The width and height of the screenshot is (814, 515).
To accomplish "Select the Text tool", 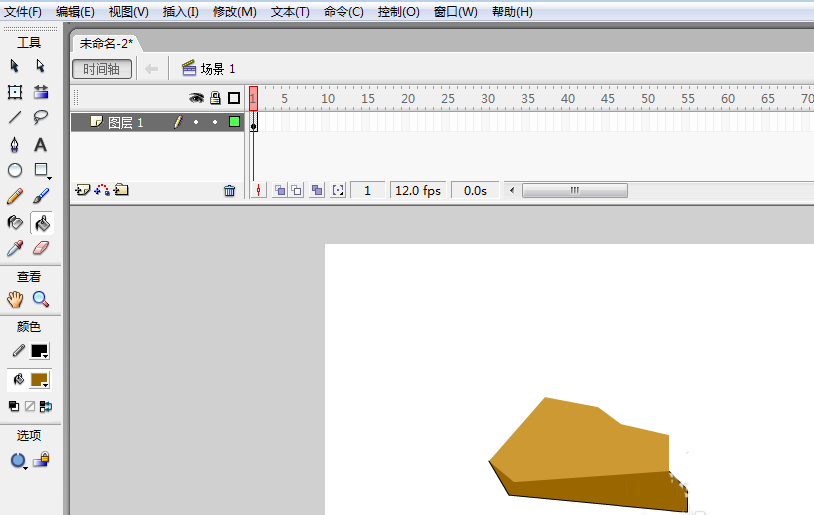I will (x=40, y=144).
